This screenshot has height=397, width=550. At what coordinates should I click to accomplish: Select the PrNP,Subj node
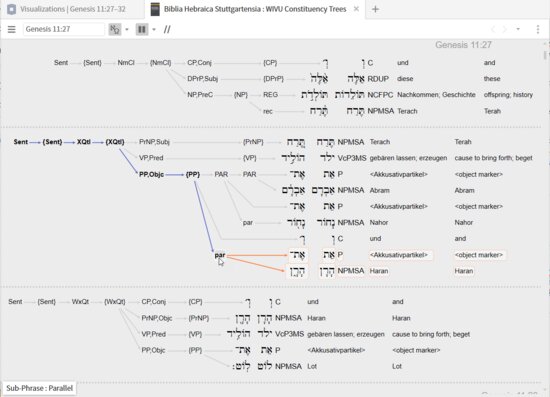click(x=154, y=142)
